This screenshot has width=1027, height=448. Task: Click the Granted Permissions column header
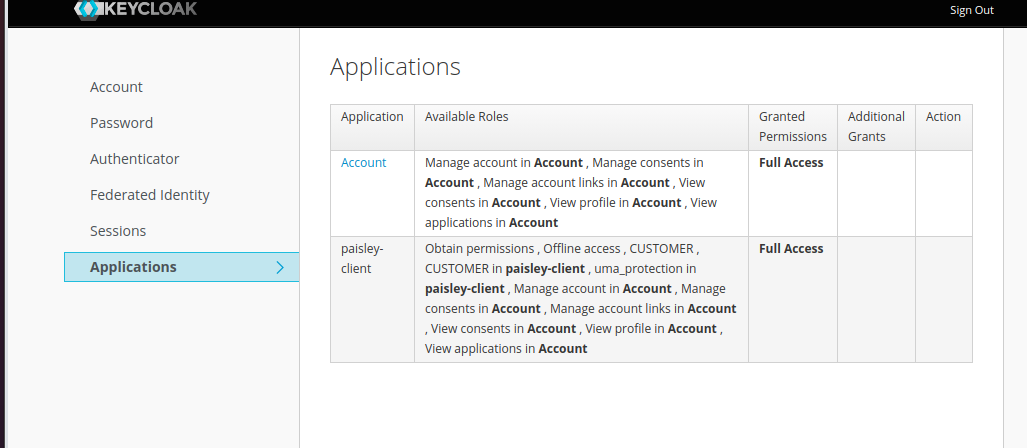[792, 126]
